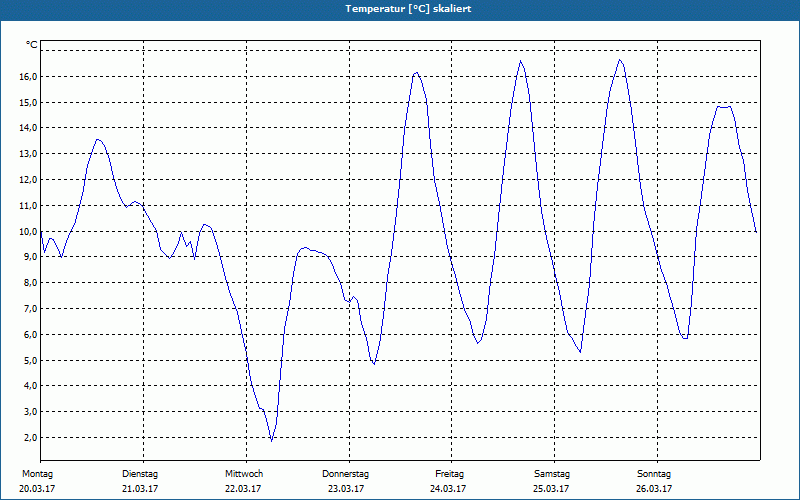Click the 6,0 axis label
This screenshot has width=800, height=500.
click(30, 335)
